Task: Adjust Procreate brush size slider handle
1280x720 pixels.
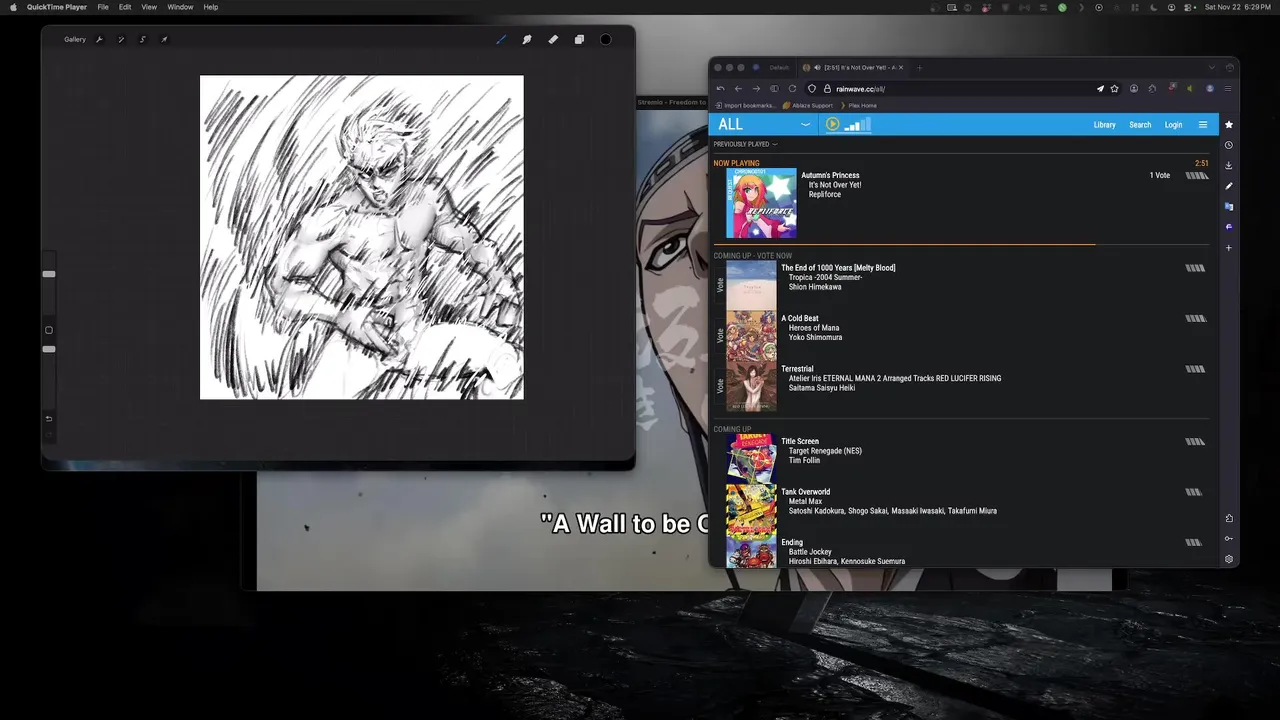Action: point(48,273)
